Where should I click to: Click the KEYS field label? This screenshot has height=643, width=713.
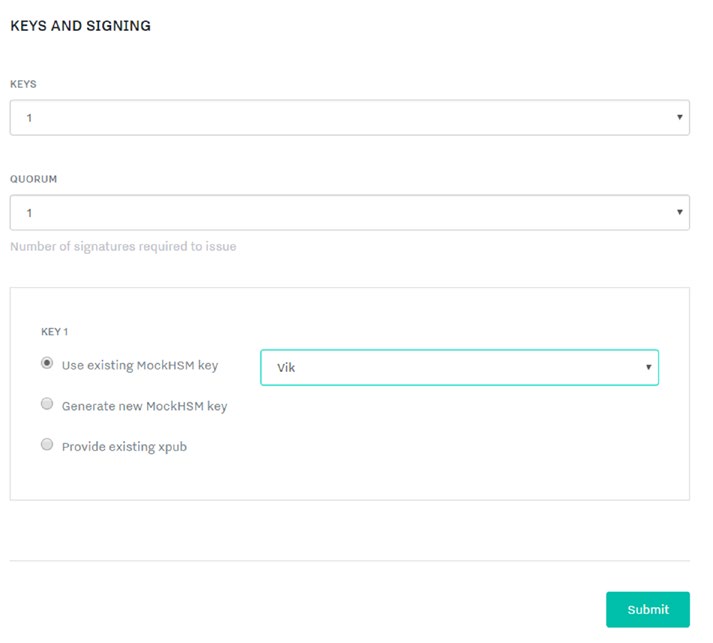pyautogui.click(x=23, y=85)
